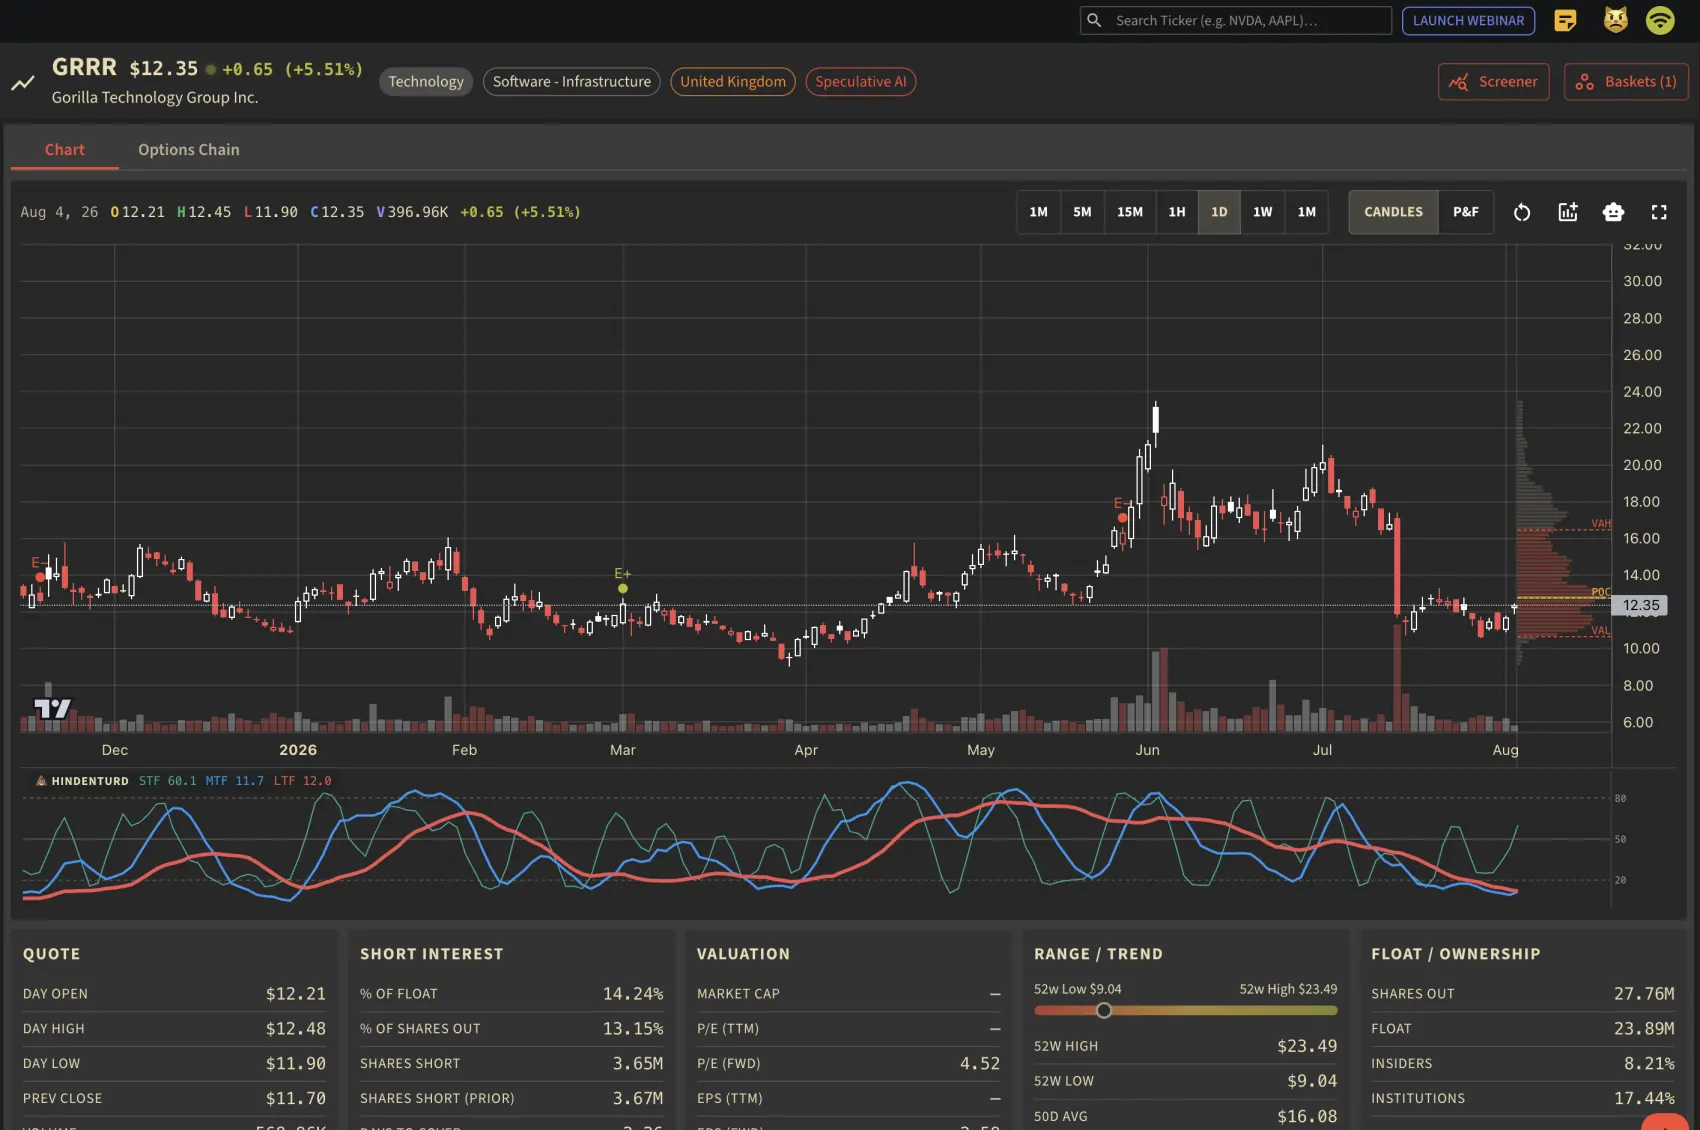The height and width of the screenshot is (1130, 1700).
Task: Click the SHORT INTEREST panel heading
Action: pyautogui.click(x=431, y=954)
